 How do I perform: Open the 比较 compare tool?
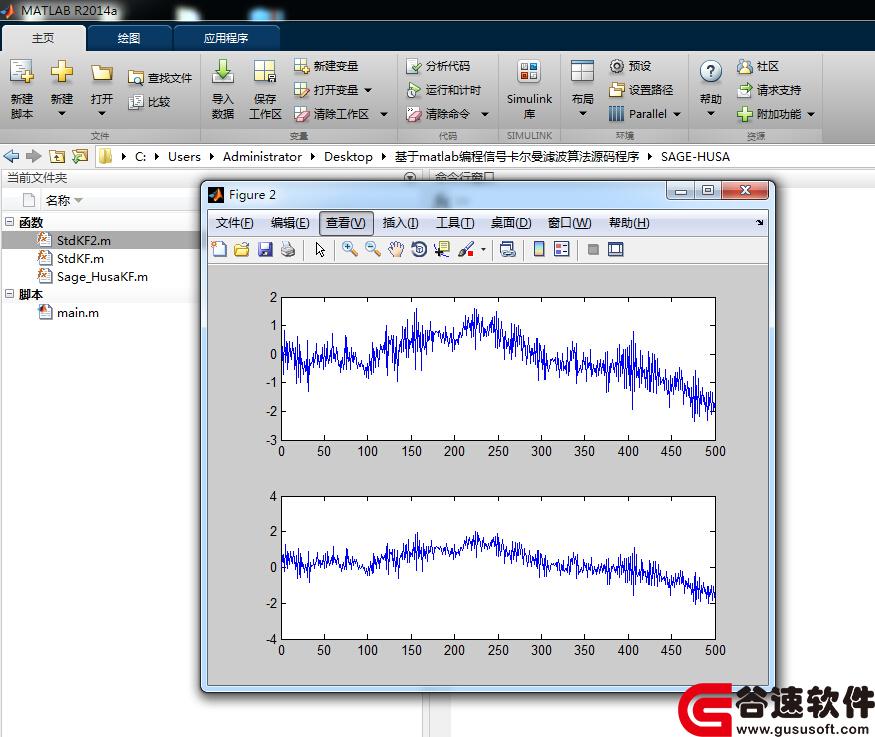click(x=149, y=102)
